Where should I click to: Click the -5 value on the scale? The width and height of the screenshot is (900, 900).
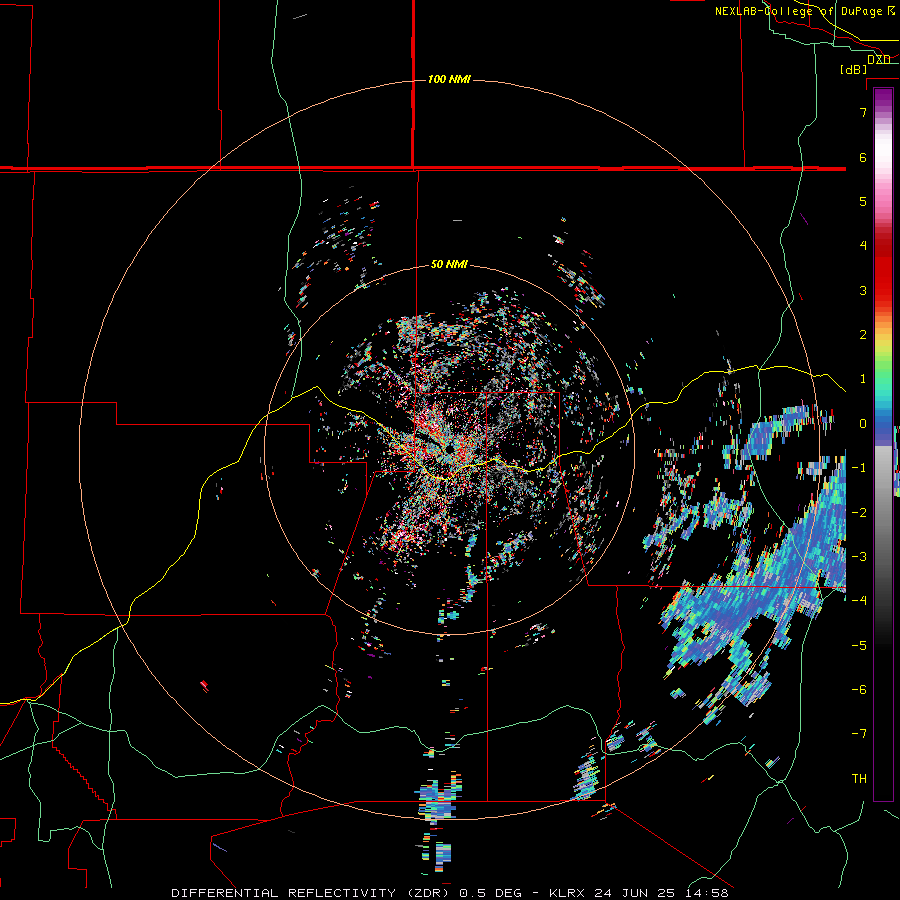859,646
